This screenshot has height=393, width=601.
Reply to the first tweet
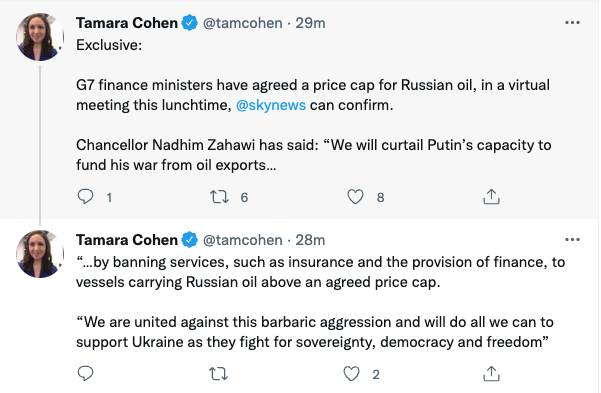click(x=85, y=197)
